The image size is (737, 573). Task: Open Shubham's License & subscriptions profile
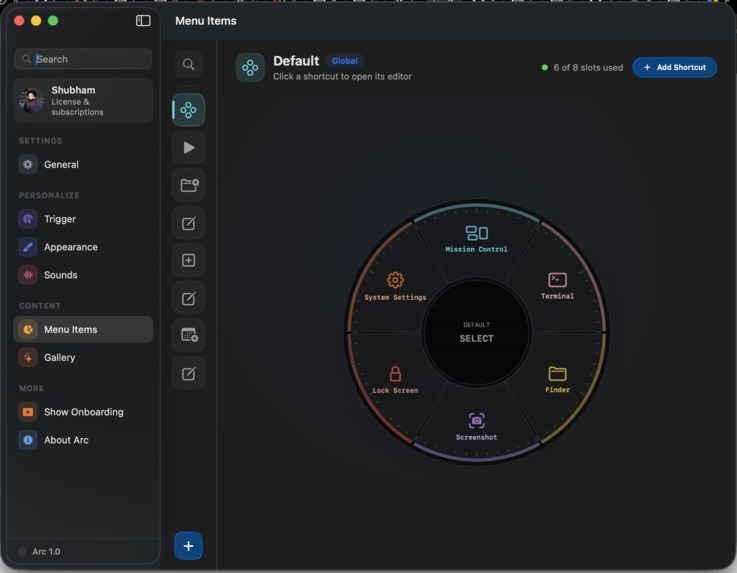83,101
